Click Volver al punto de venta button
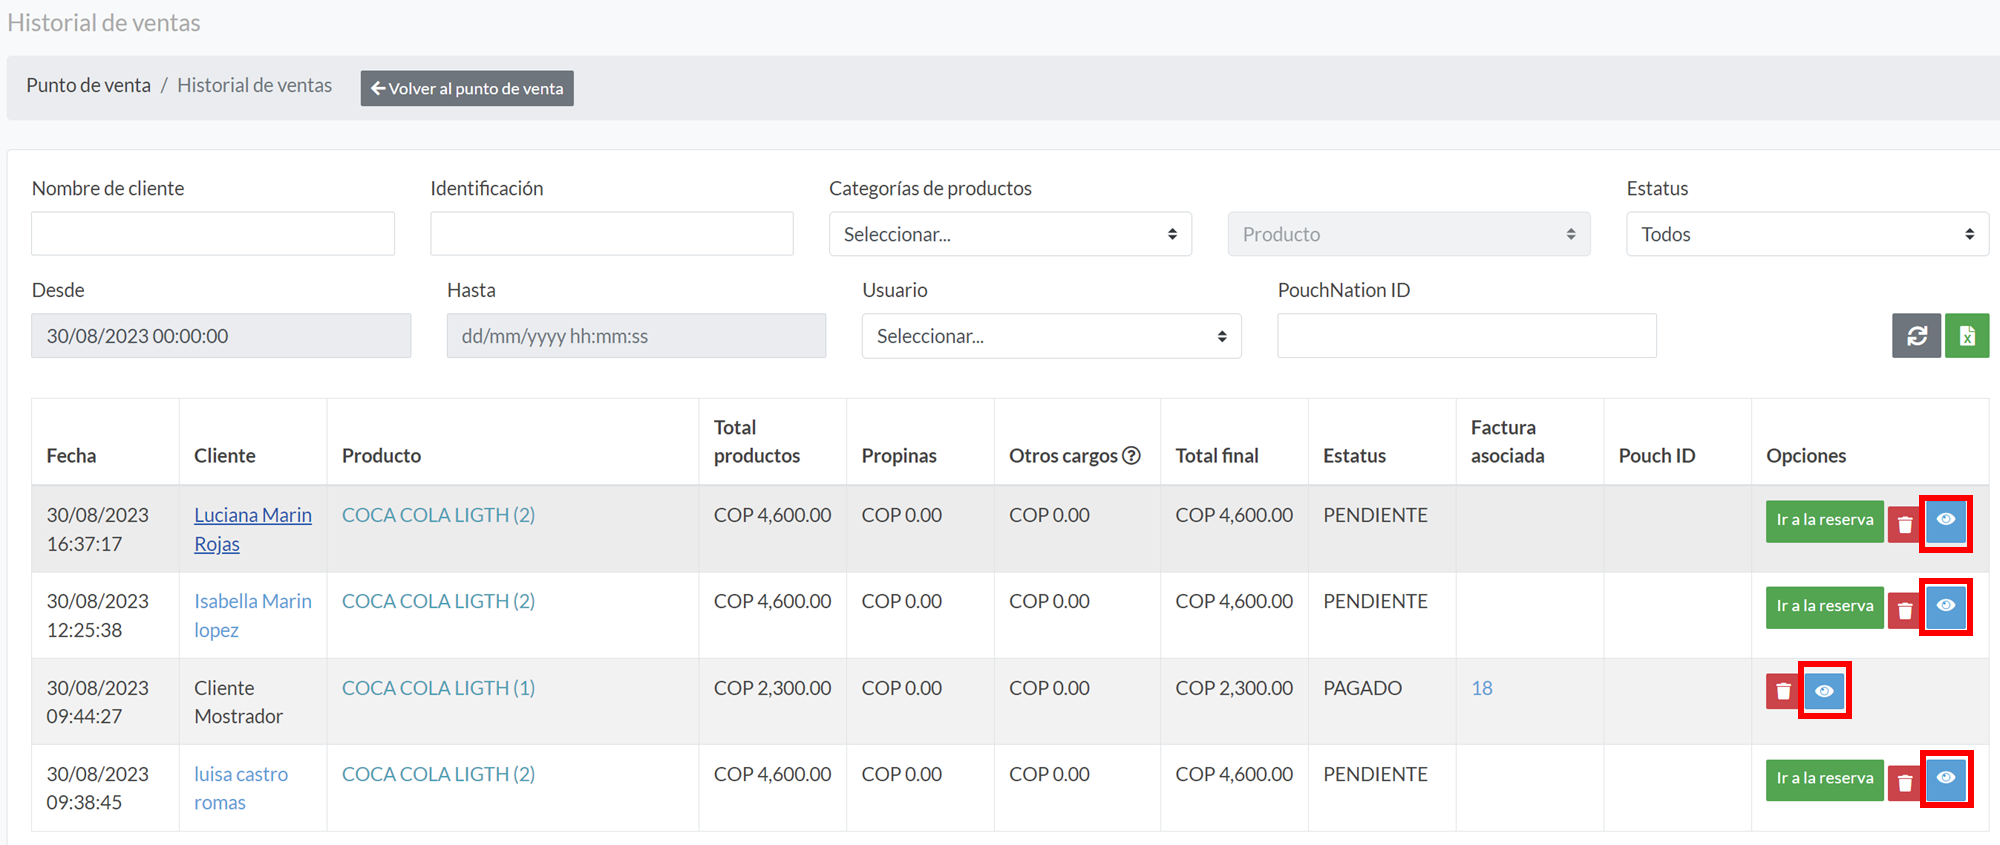The image size is (2000, 845). [x=467, y=88]
